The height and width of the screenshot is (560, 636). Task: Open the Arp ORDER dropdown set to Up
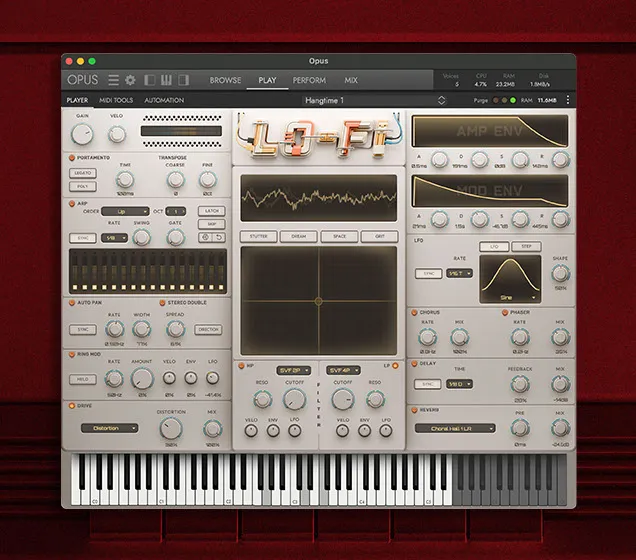[125, 211]
